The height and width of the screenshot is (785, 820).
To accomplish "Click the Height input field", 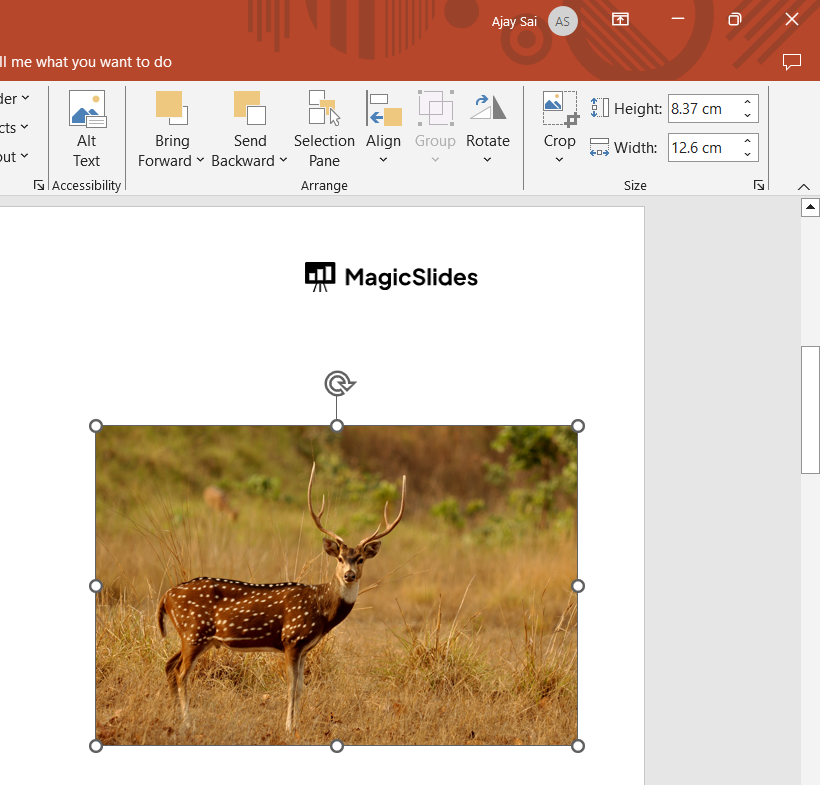I will tap(702, 108).
